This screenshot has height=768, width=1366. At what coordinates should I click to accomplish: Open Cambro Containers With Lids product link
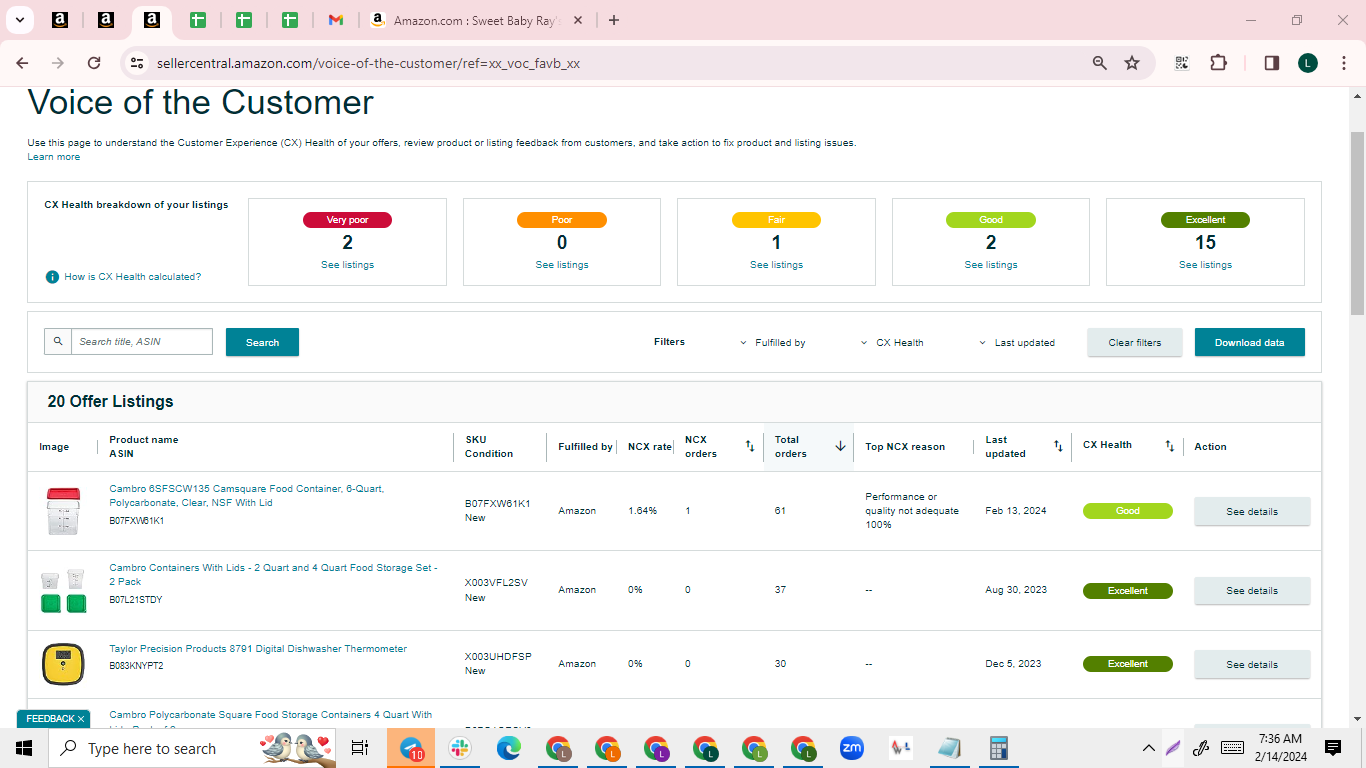[x=273, y=574]
